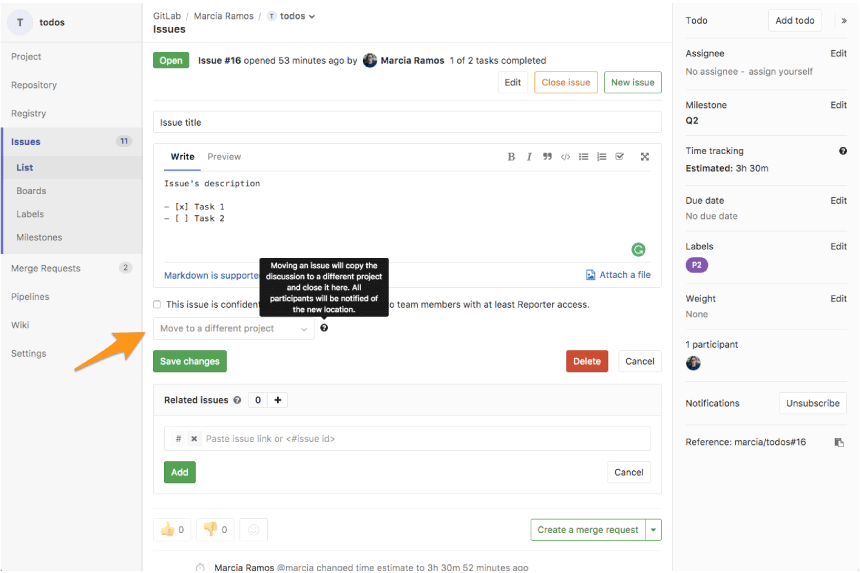Select List under Issues
Image resolution: width=860 pixels, height=573 pixels.
pos(25,168)
